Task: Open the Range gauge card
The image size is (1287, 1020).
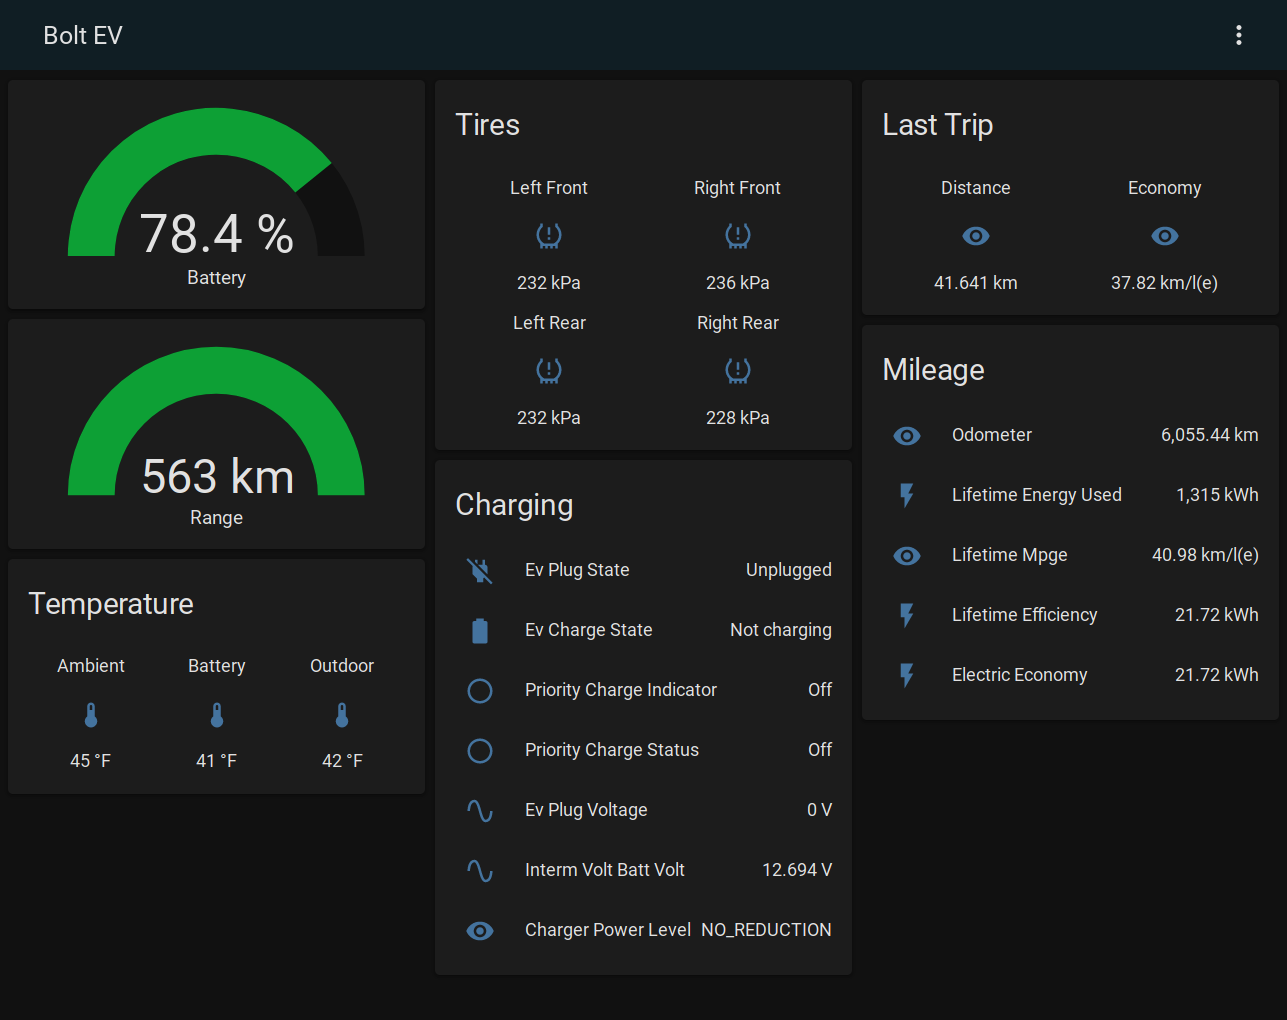Action: pos(216,434)
